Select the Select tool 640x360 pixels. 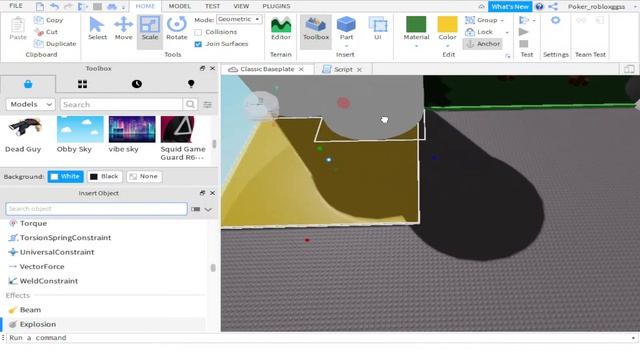(97, 29)
